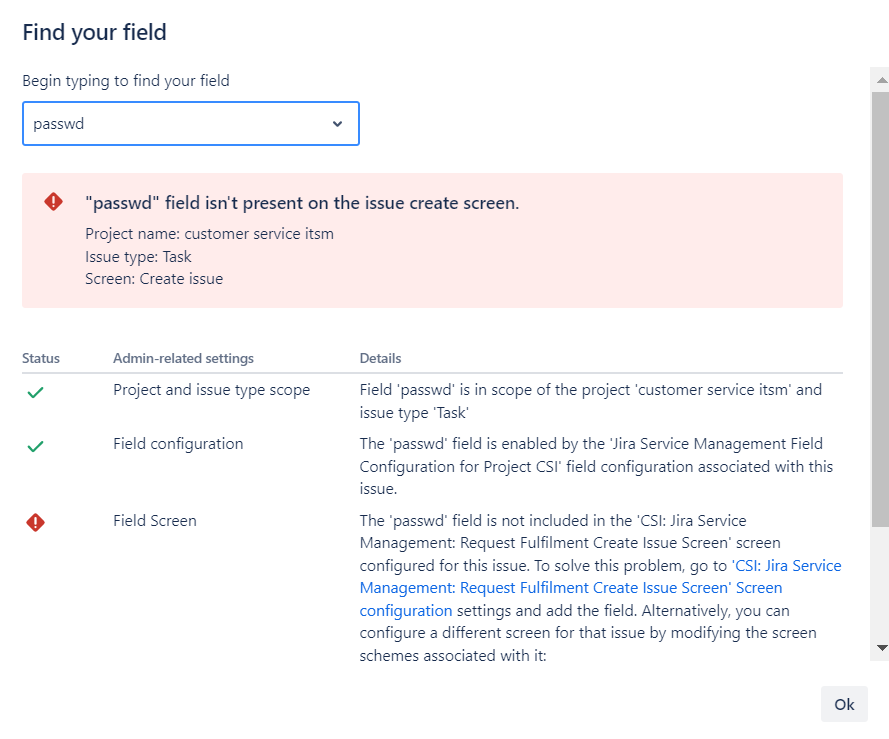
Task: Click the red error icon in the alert banner
Action: [53, 201]
